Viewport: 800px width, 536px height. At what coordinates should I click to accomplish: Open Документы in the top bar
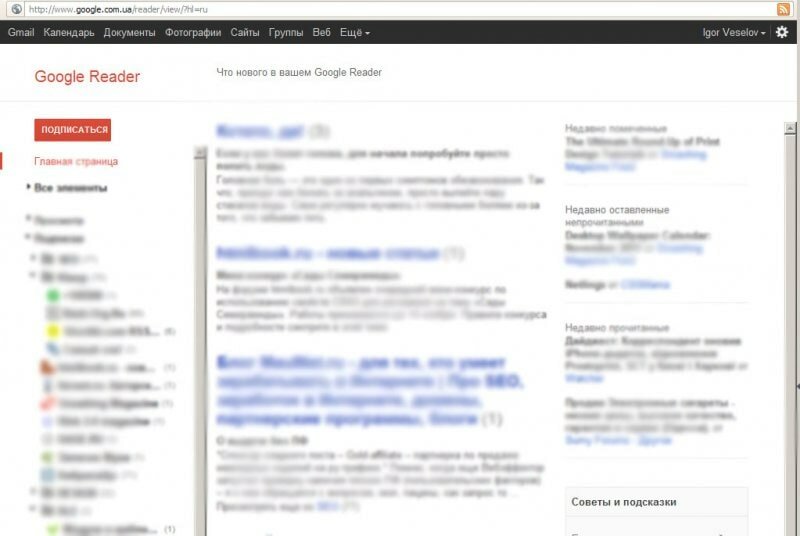(130, 33)
